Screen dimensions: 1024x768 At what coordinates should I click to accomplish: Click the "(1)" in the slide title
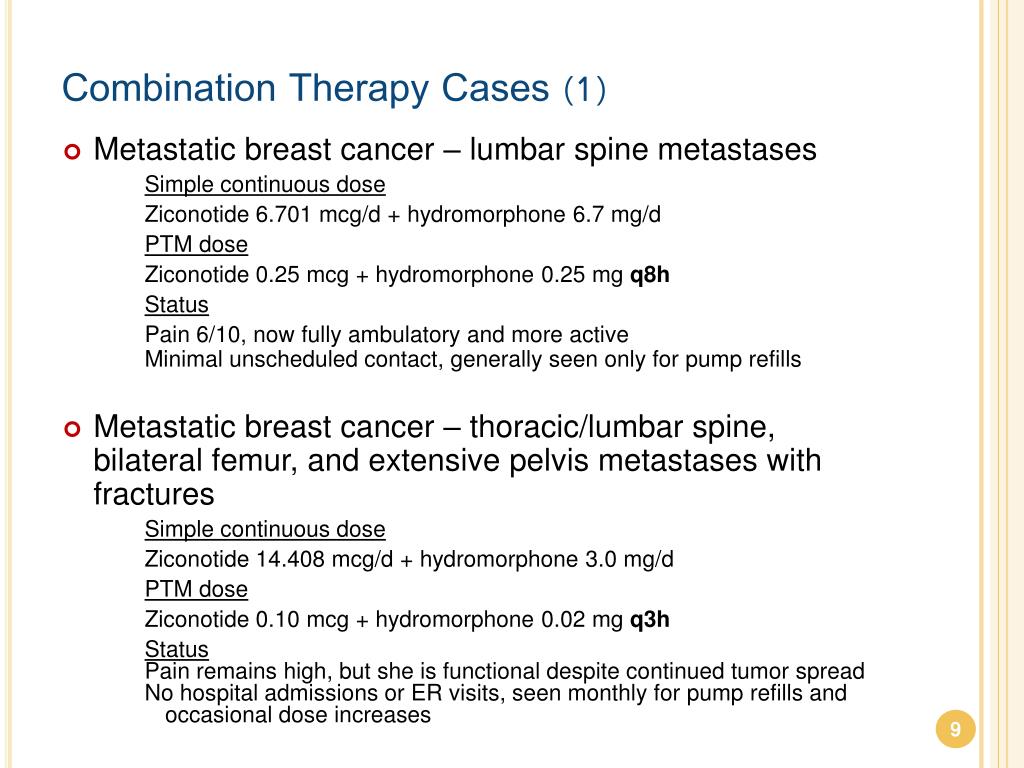coord(585,91)
